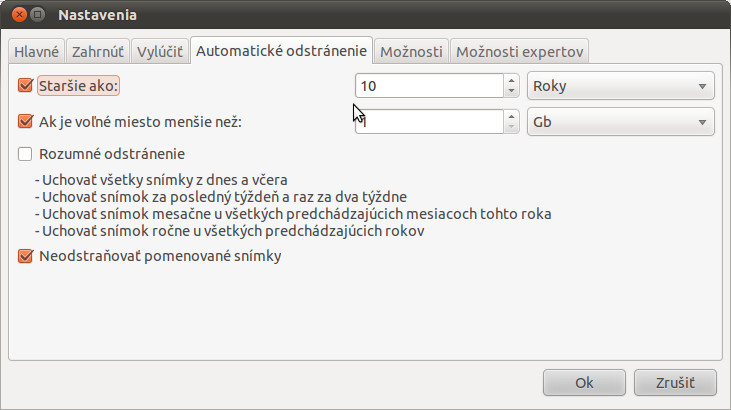Click the Staršie ako number field showing 10
Image resolution: width=731 pixels, height=410 pixels.
(428, 87)
